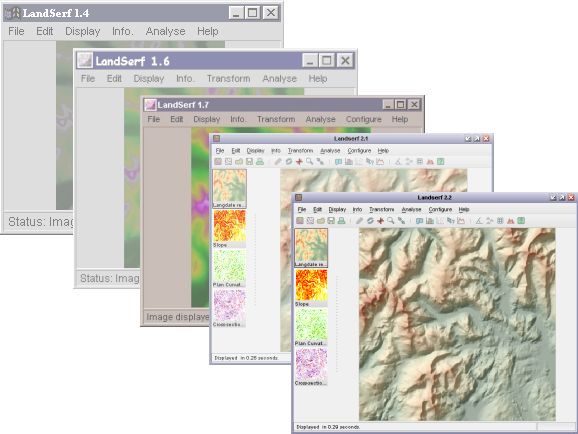578x434 pixels.
Task: Open the Configure menu in Landserf 2.2
Action: click(x=440, y=209)
